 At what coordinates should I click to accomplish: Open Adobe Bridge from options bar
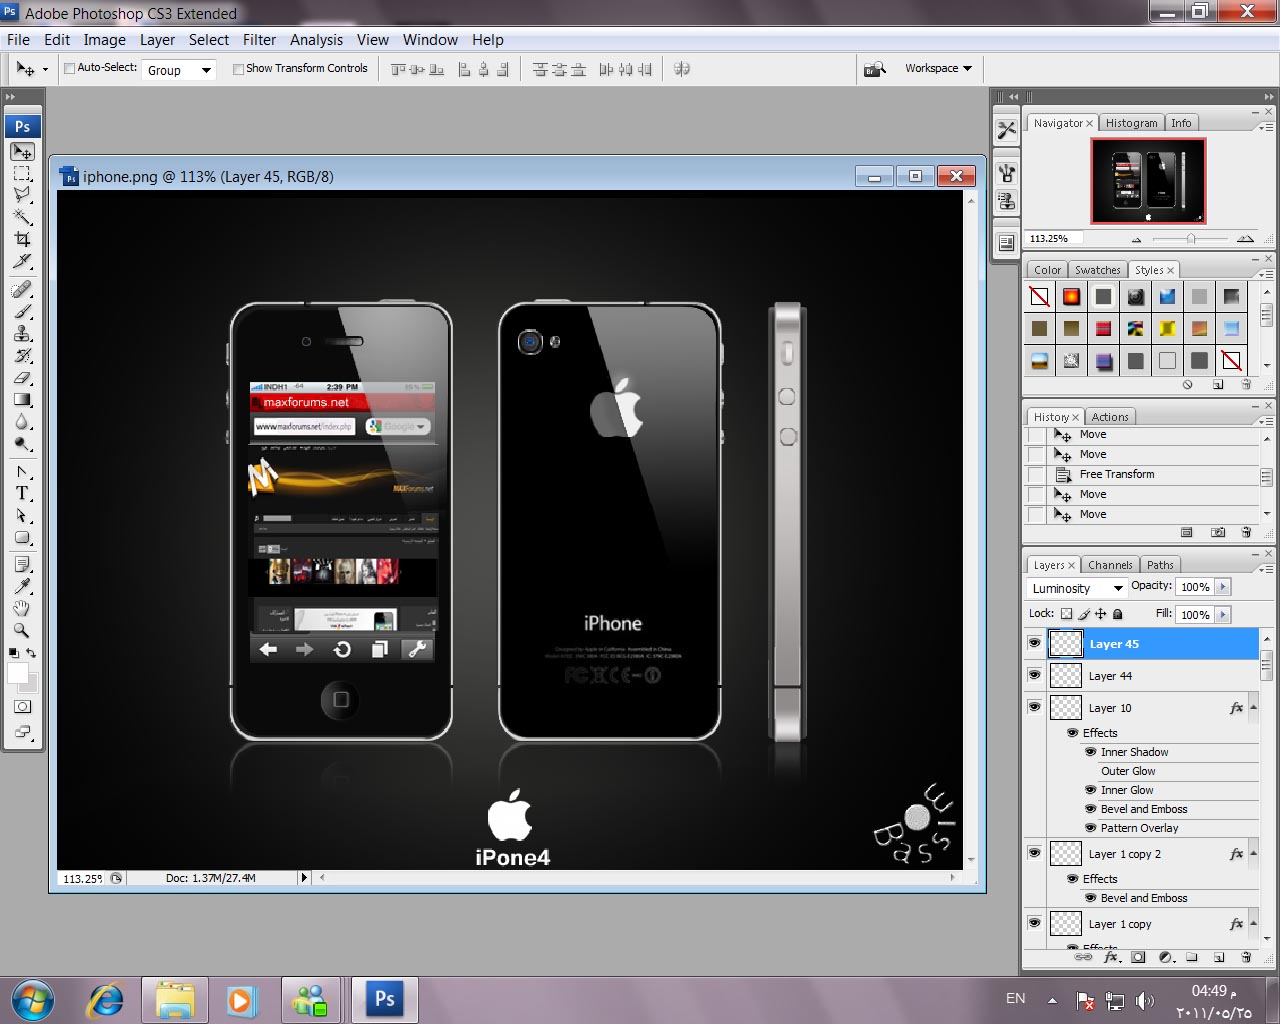coord(875,69)
